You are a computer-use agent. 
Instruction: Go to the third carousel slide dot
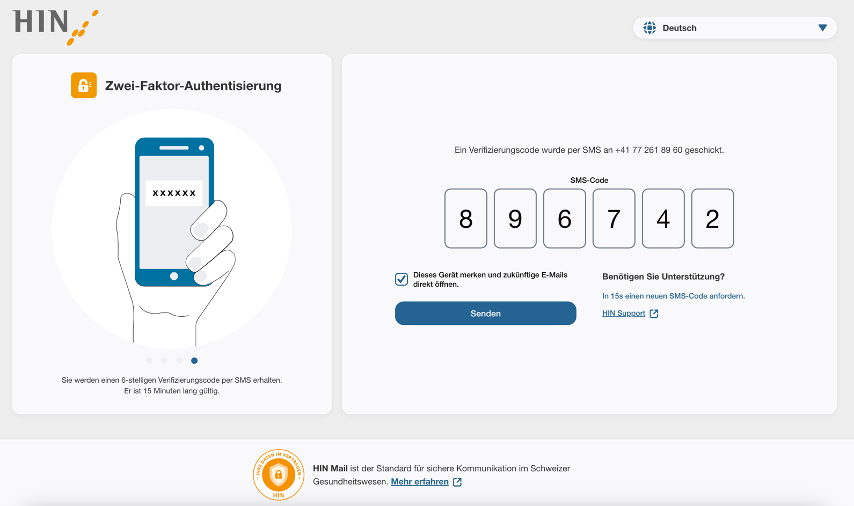coord(179,360)
